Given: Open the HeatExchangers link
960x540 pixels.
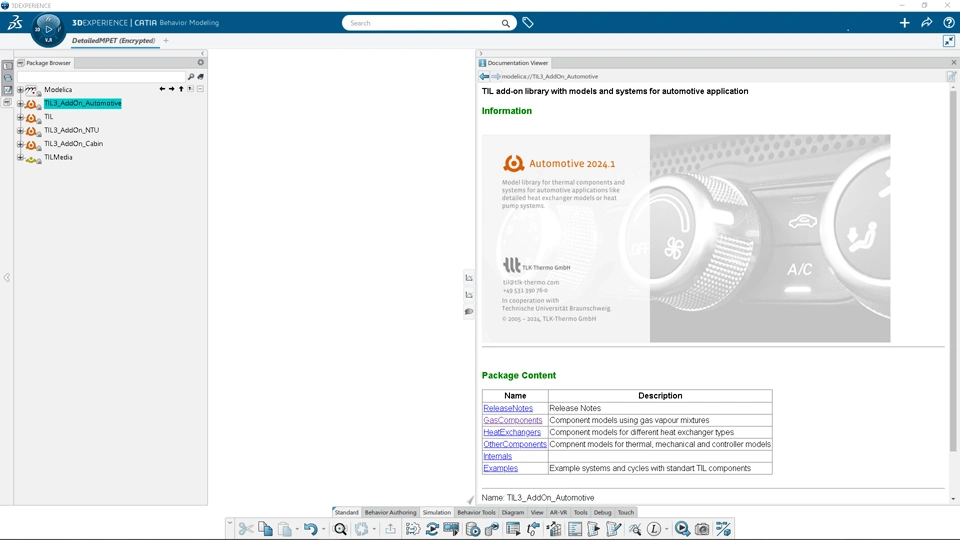Looking at the screenshot, I should (512, 432).
